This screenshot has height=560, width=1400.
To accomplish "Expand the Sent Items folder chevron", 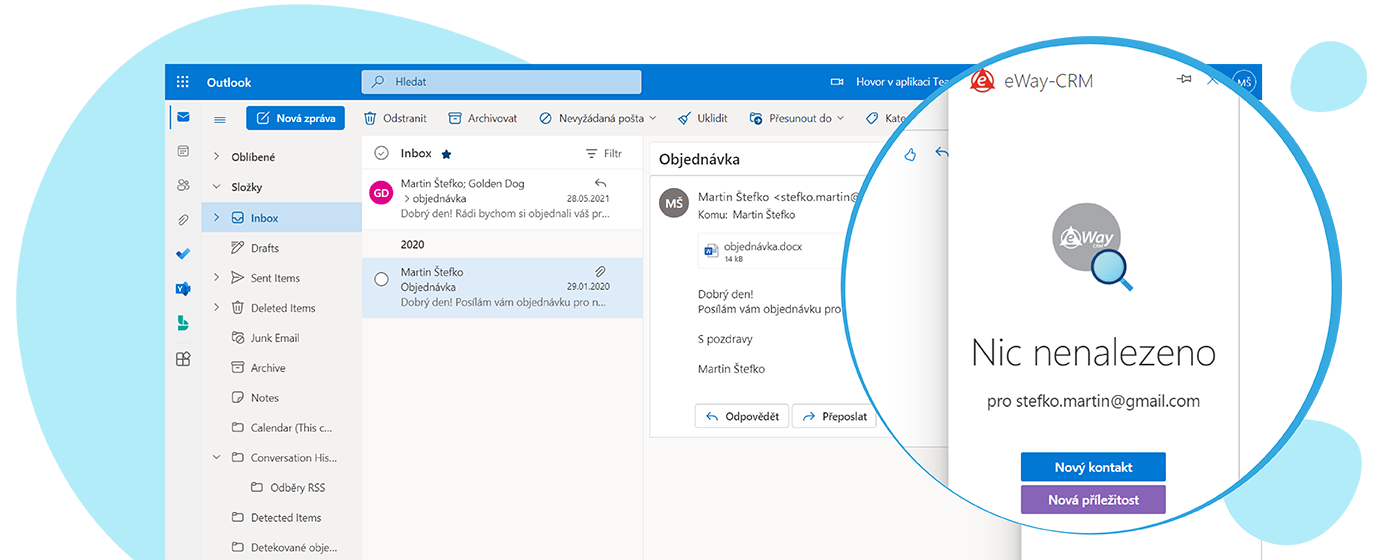I will (x=216, y=277).
